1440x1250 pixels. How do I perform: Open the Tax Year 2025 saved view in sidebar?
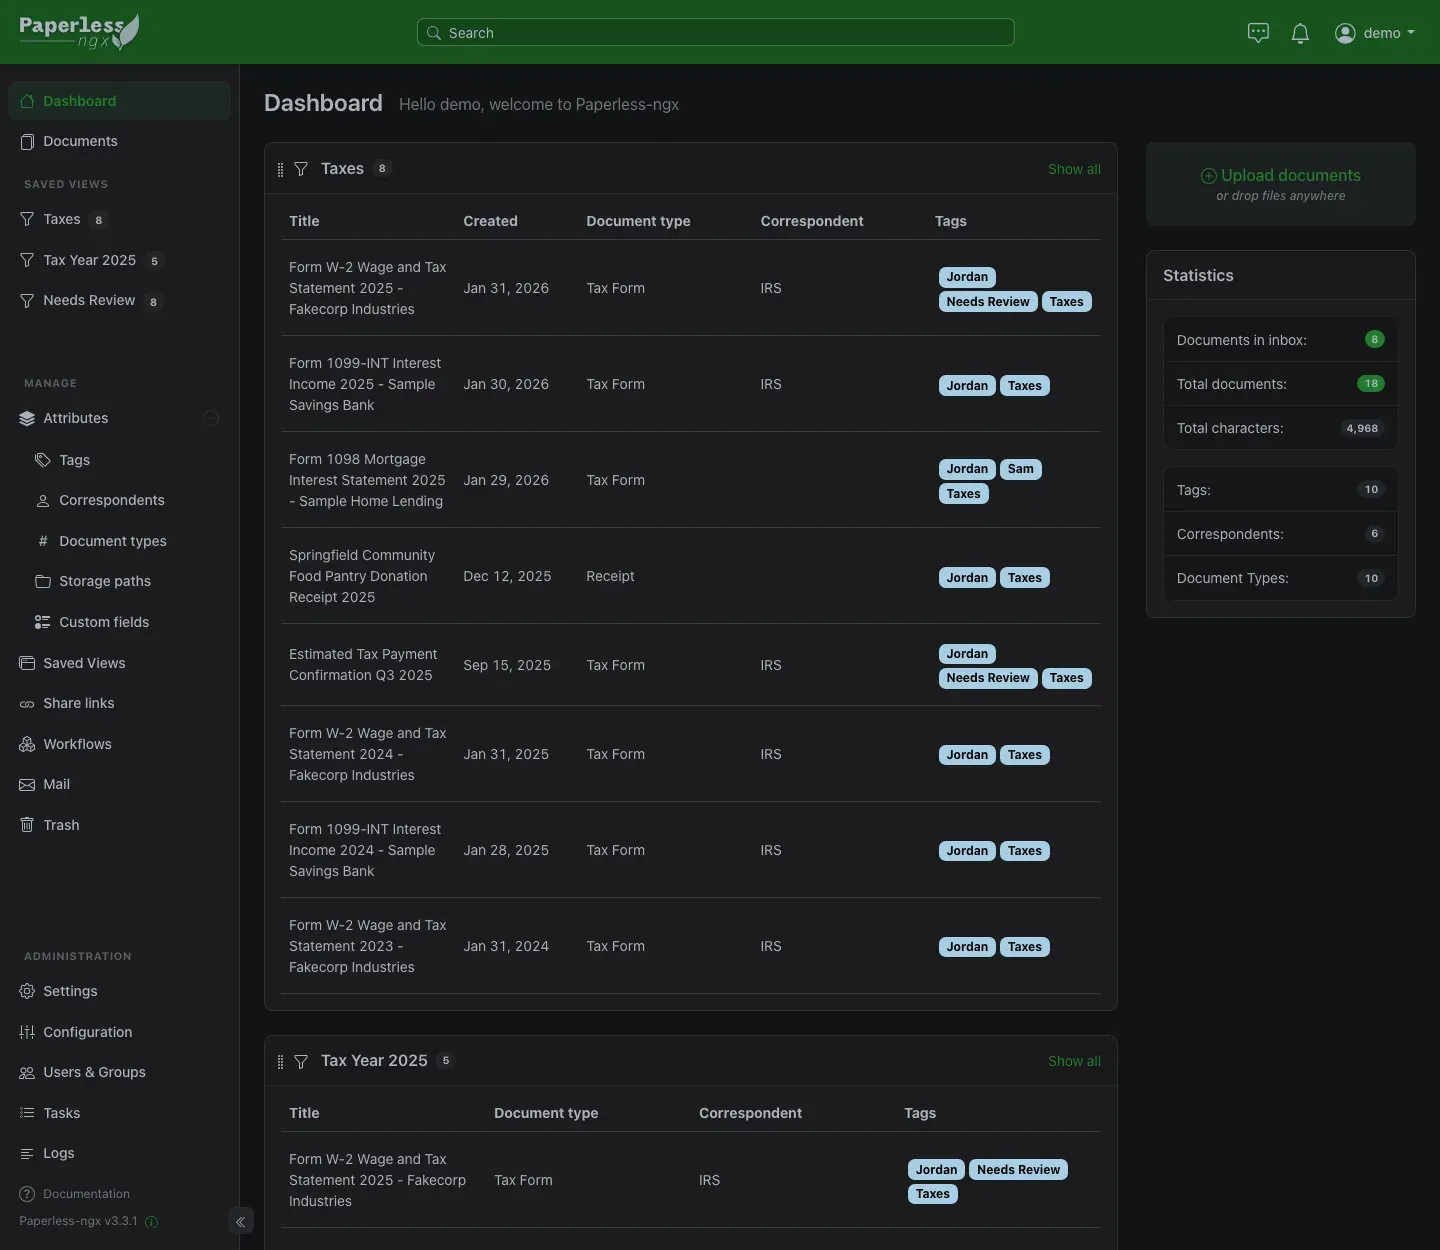[x=119, y=260]
